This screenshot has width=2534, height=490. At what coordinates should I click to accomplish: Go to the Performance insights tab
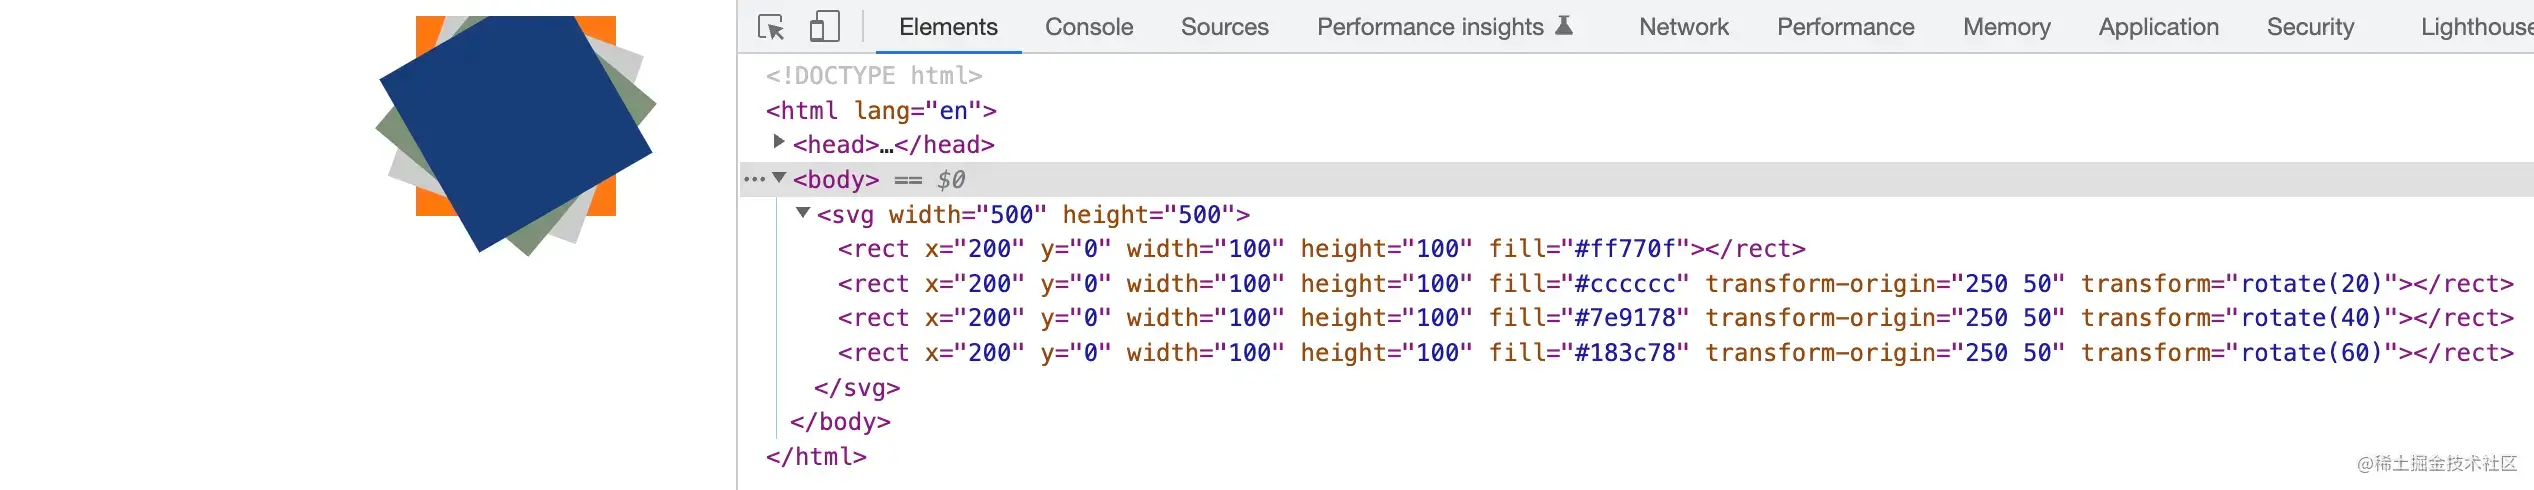point(1429,27)
